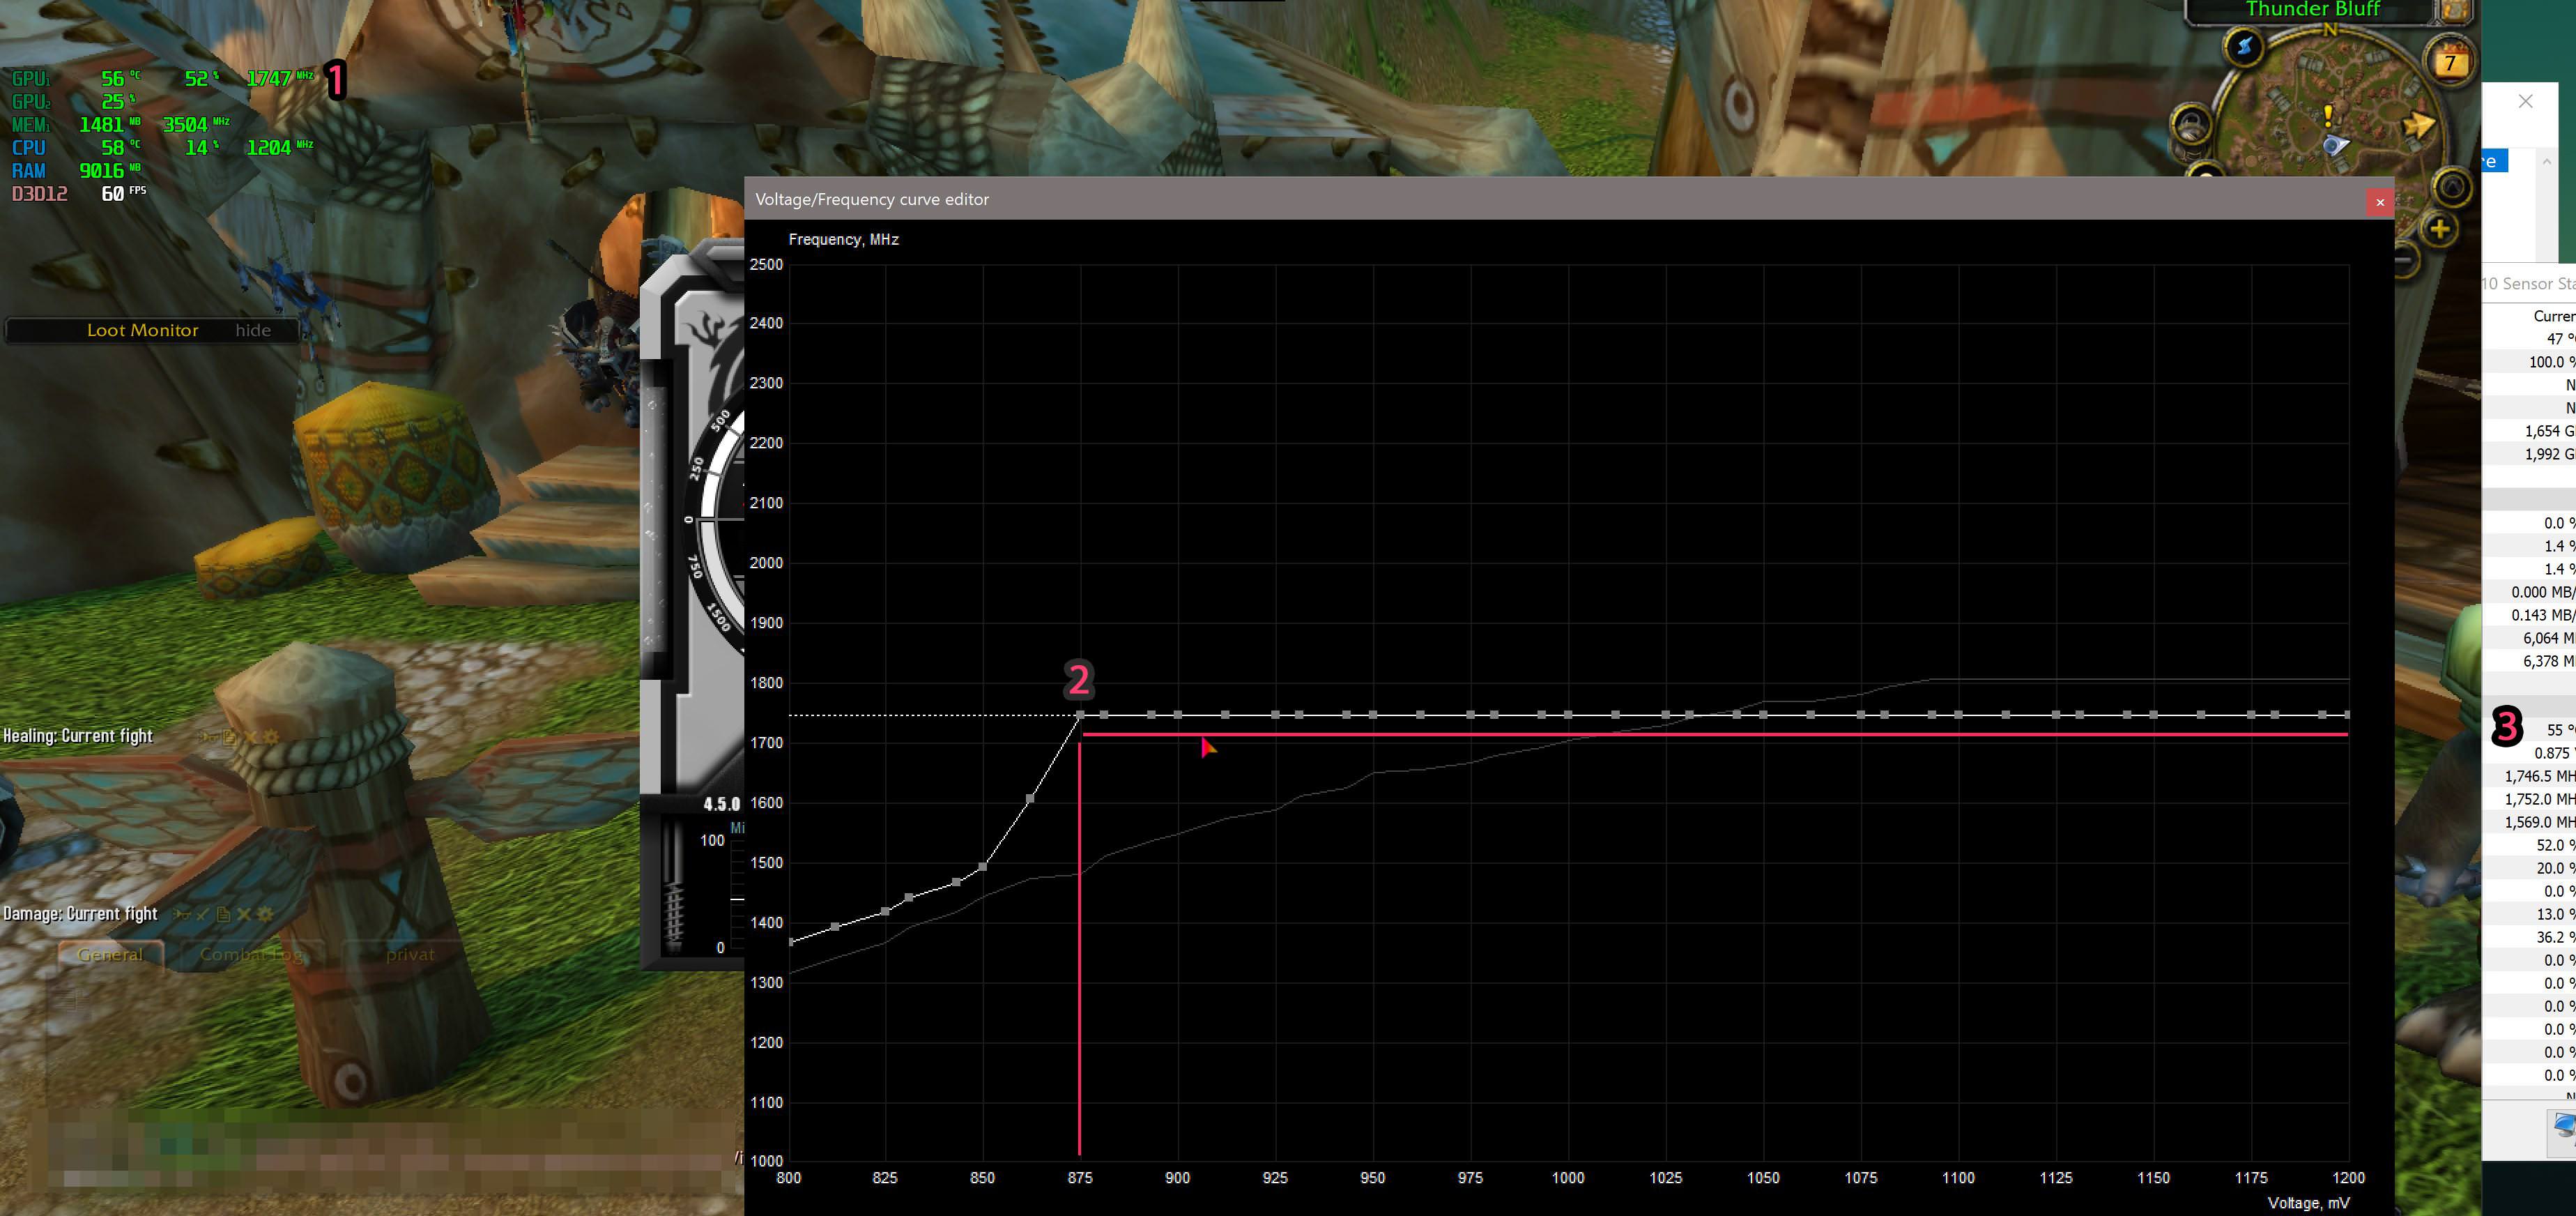
Task: Click the Frequency, MHz axis label
Action: click(843, 240)
